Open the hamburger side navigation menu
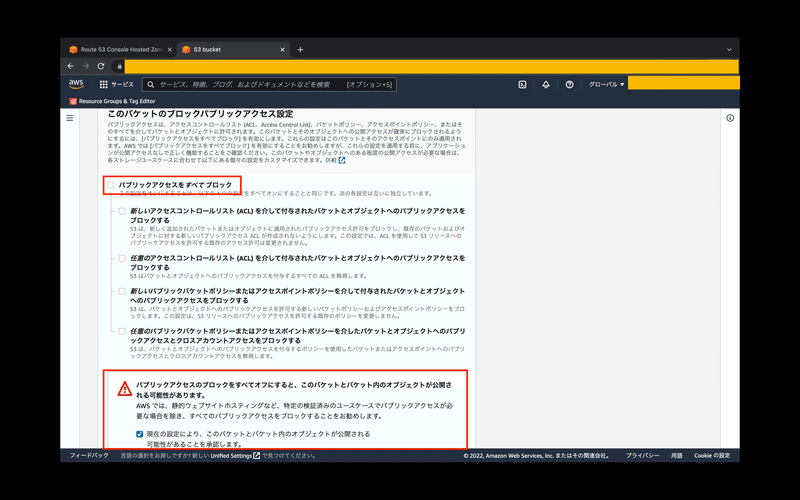Image resolution: width=800 pixels, height=500 pixels. pos(70,118)
